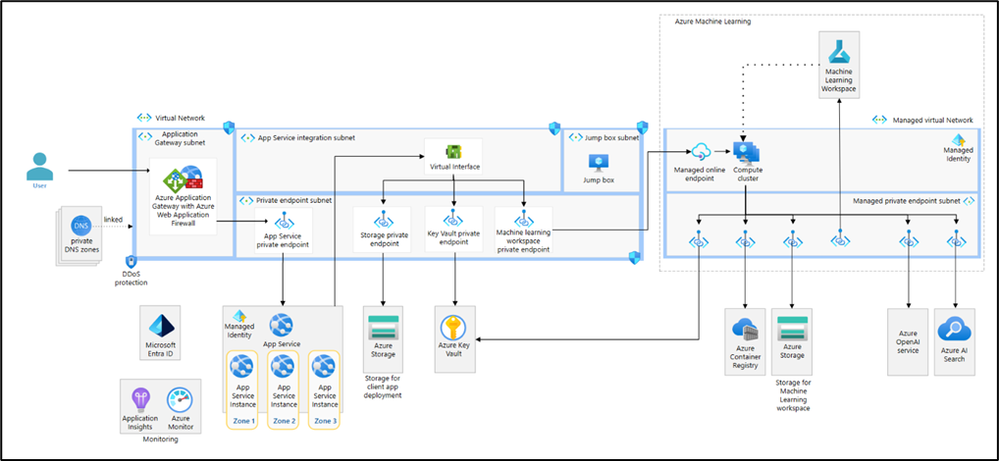This screenshot has height=461, width=999.
Task: Select the App Service private endpoint icon
Action: click(x=284, y=222)
